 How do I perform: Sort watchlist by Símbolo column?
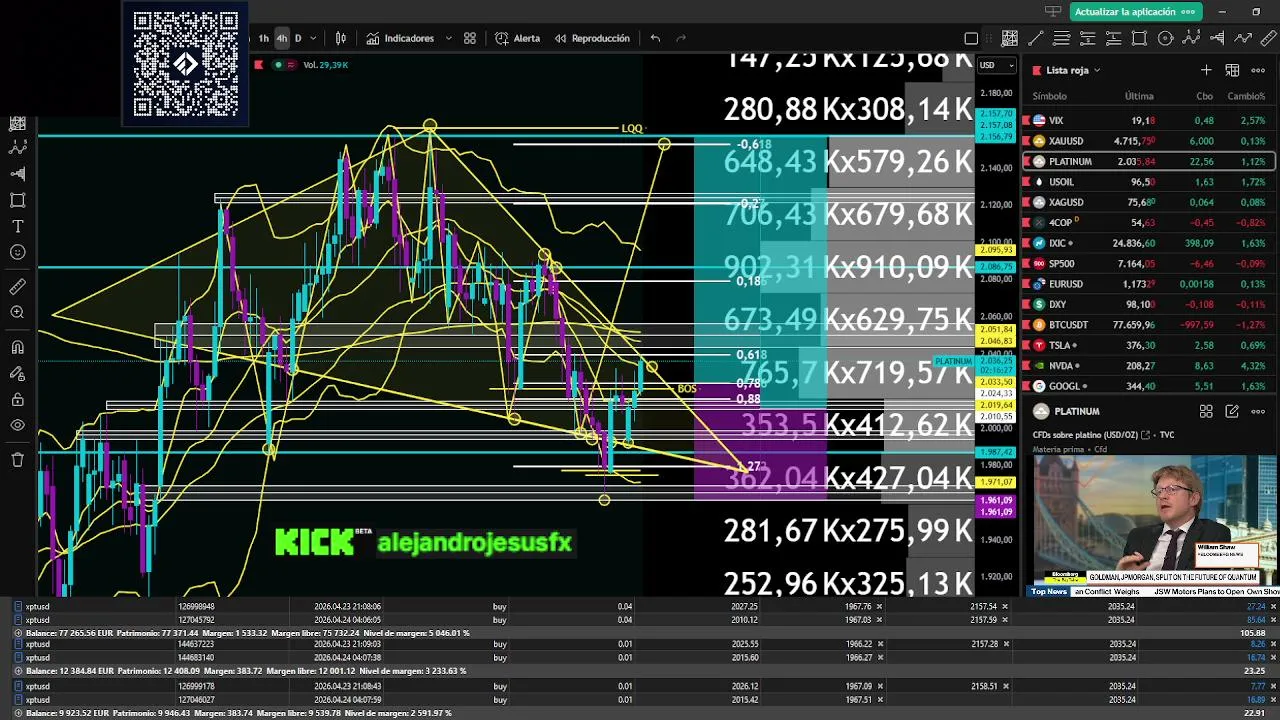pyautogui.click(x=1049, y=96)
